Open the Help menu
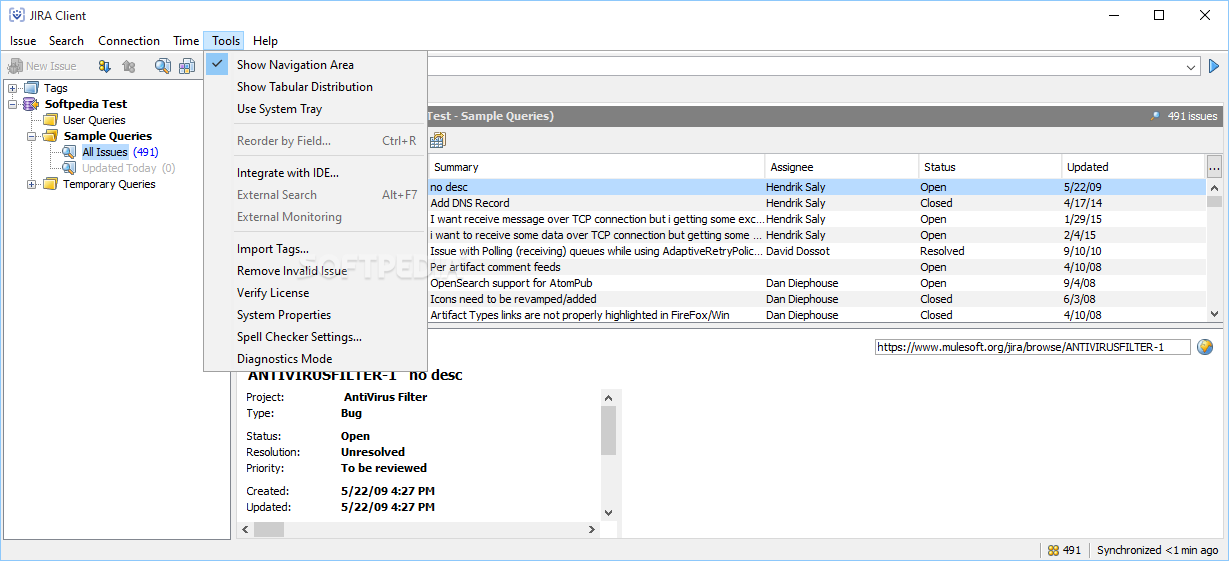Screen dimensions: 1229x561 [265, 41]
